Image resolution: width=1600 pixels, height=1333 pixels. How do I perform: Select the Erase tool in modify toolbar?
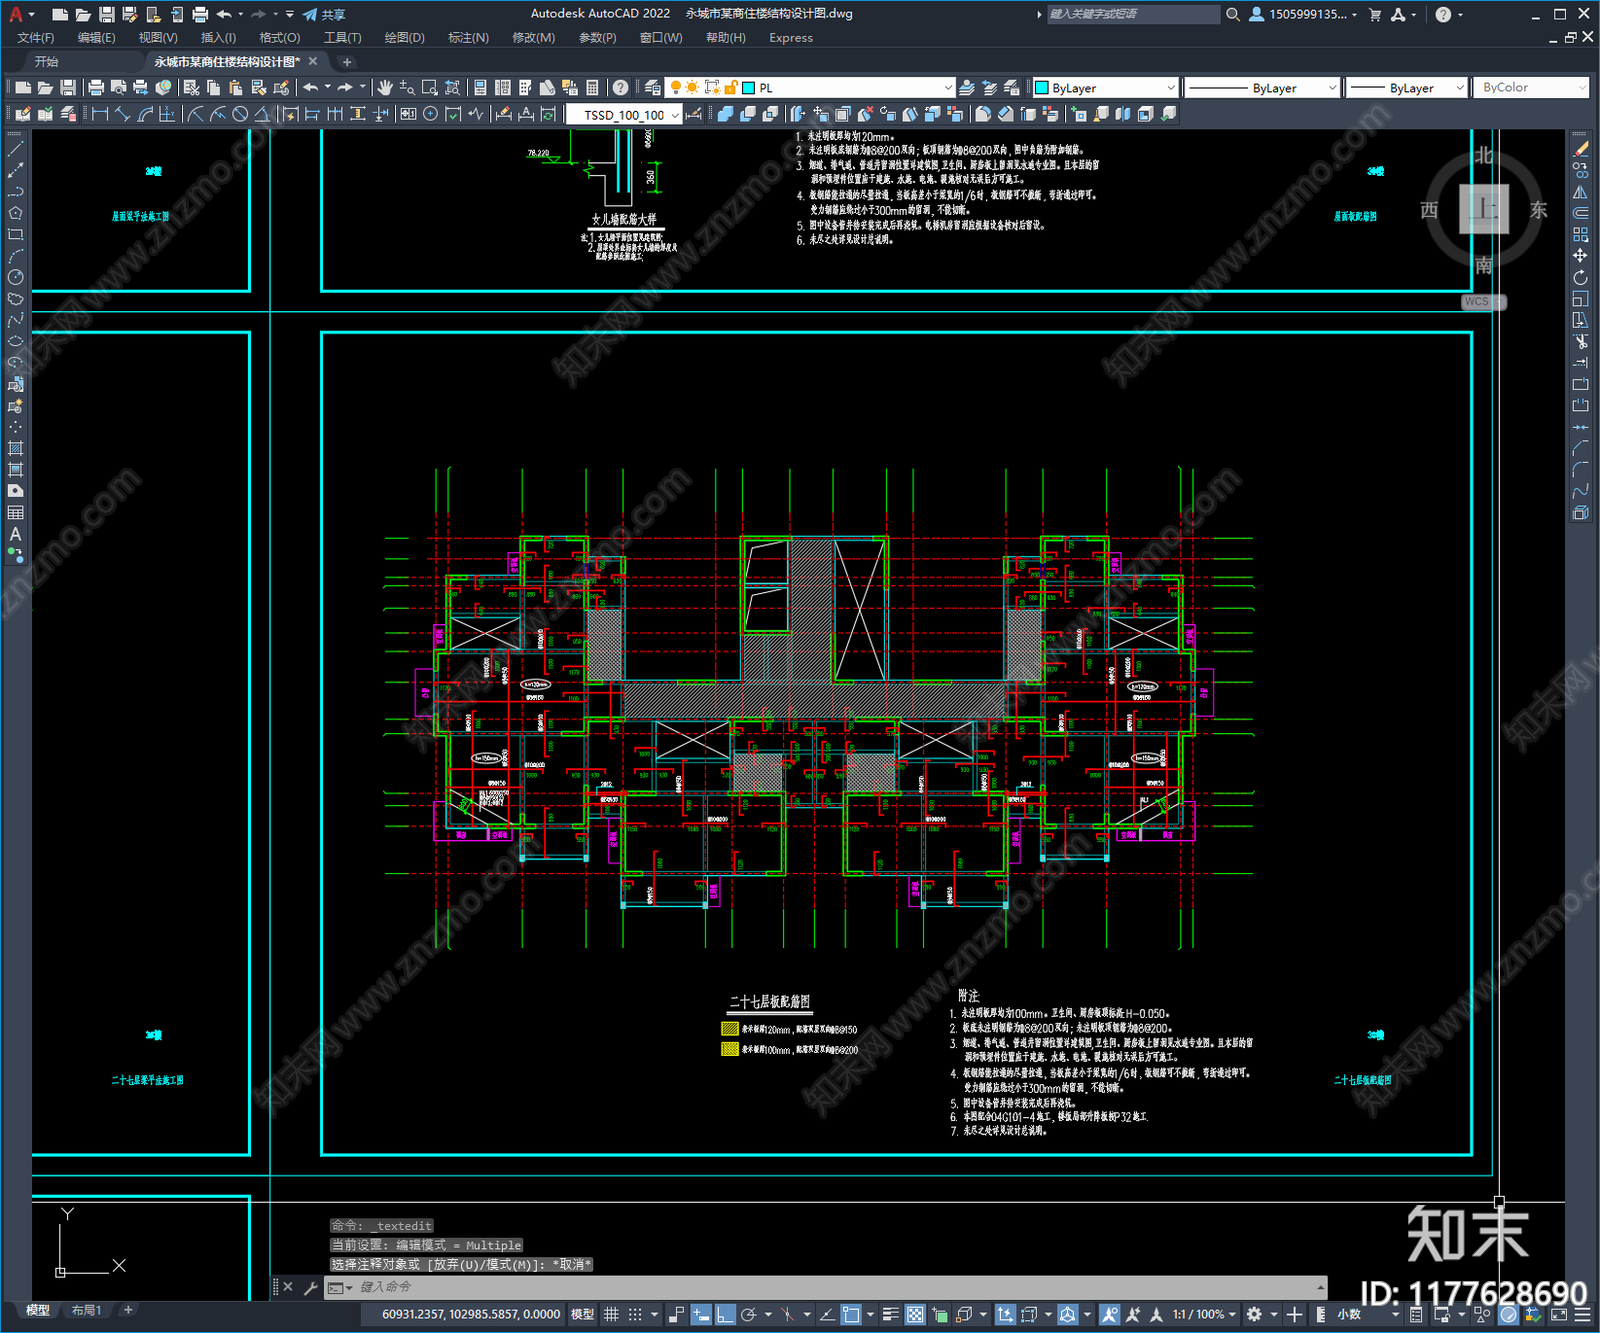(1581, 148)
